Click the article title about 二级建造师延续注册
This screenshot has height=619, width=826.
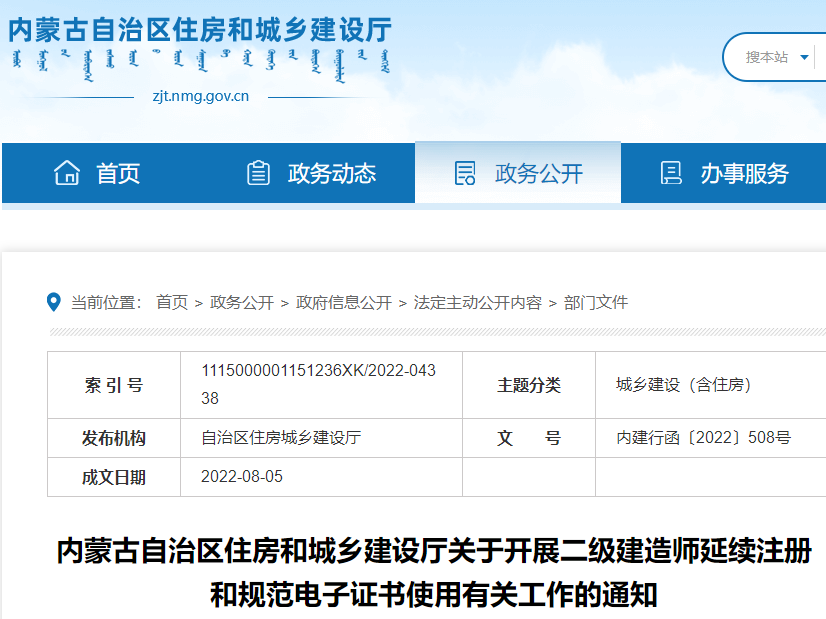[x=413, y=562]
